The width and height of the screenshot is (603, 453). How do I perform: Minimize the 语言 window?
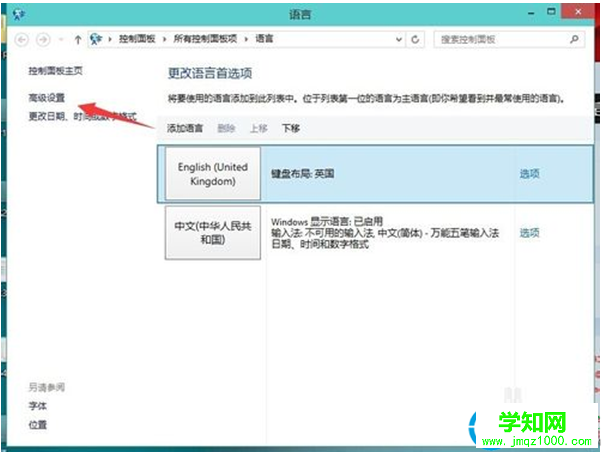pos(531,13)
